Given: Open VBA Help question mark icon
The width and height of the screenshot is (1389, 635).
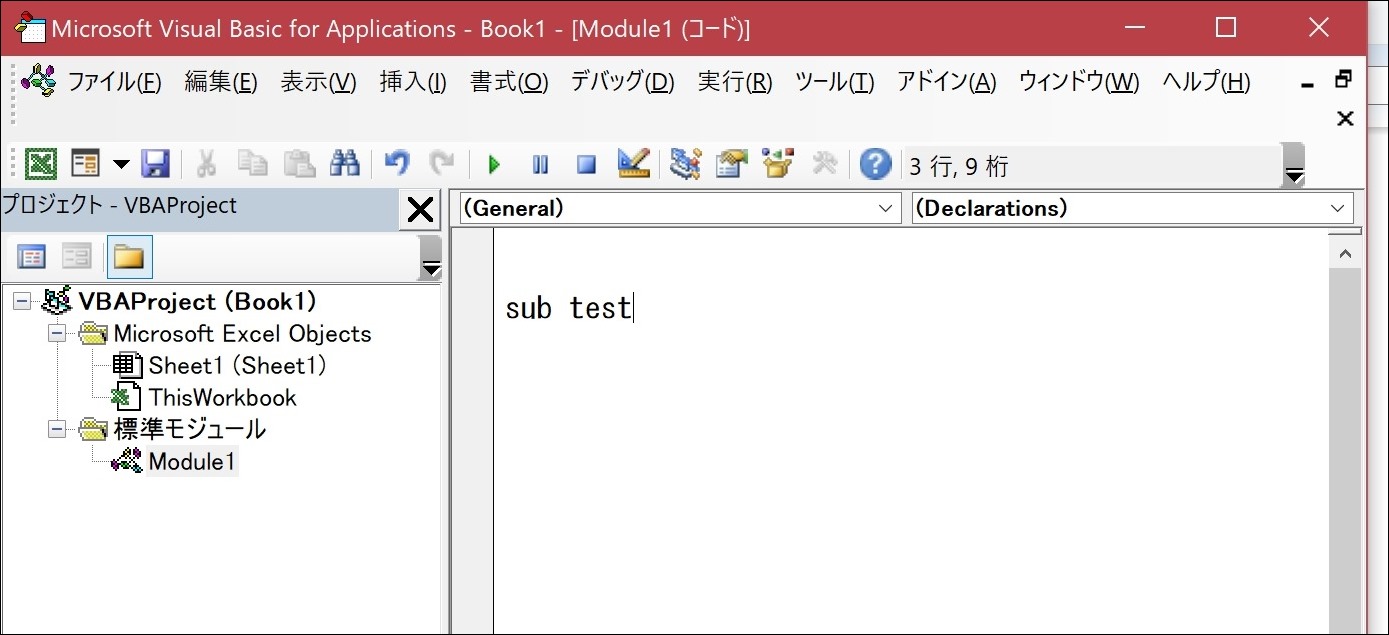Looking at the screenshot, I should (875, 163).
